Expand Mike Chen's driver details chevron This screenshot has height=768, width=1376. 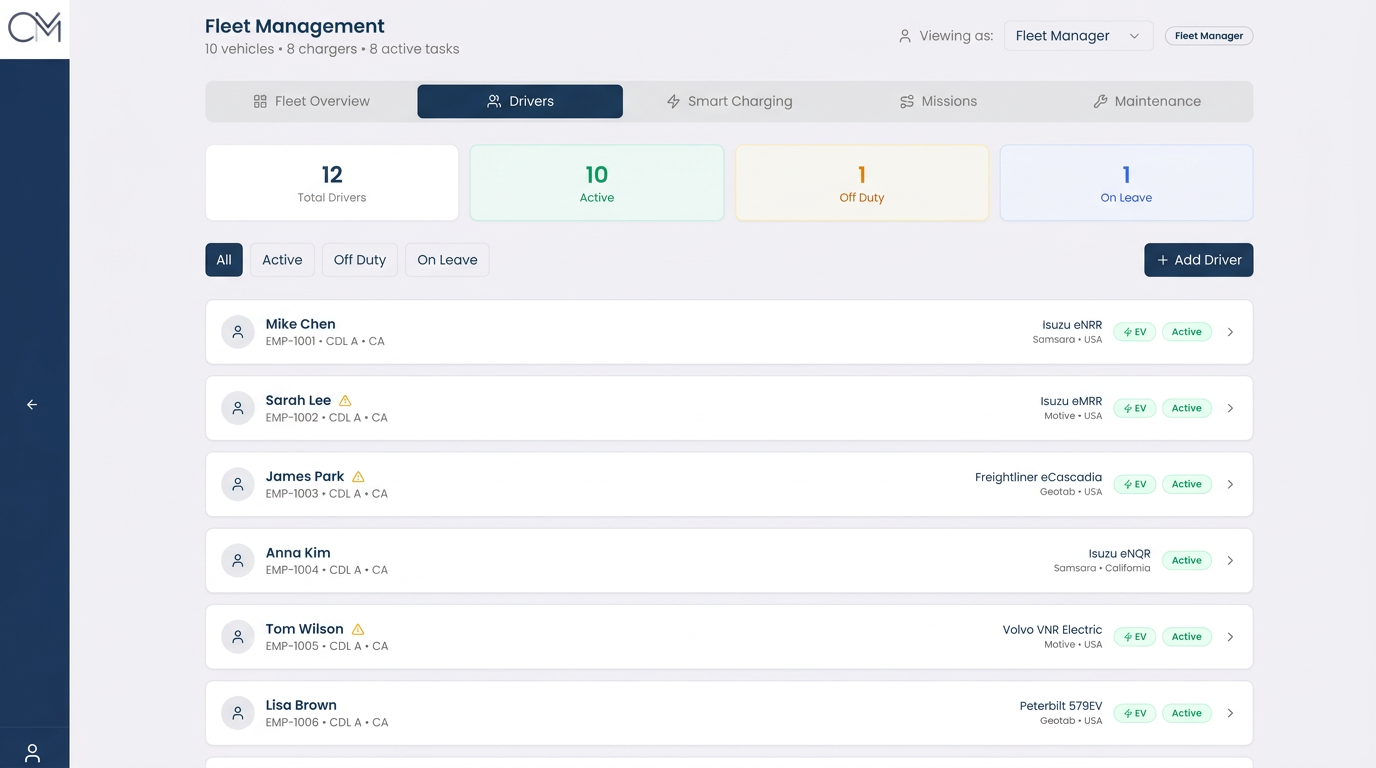coord(1230,332)
